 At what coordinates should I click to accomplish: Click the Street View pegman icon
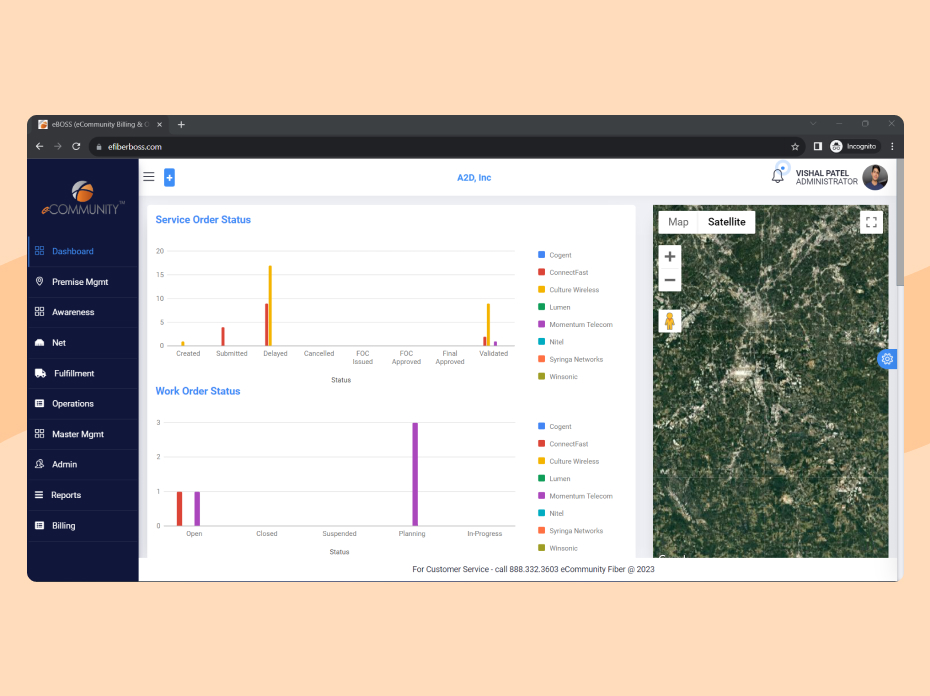[x=670, y=321]
